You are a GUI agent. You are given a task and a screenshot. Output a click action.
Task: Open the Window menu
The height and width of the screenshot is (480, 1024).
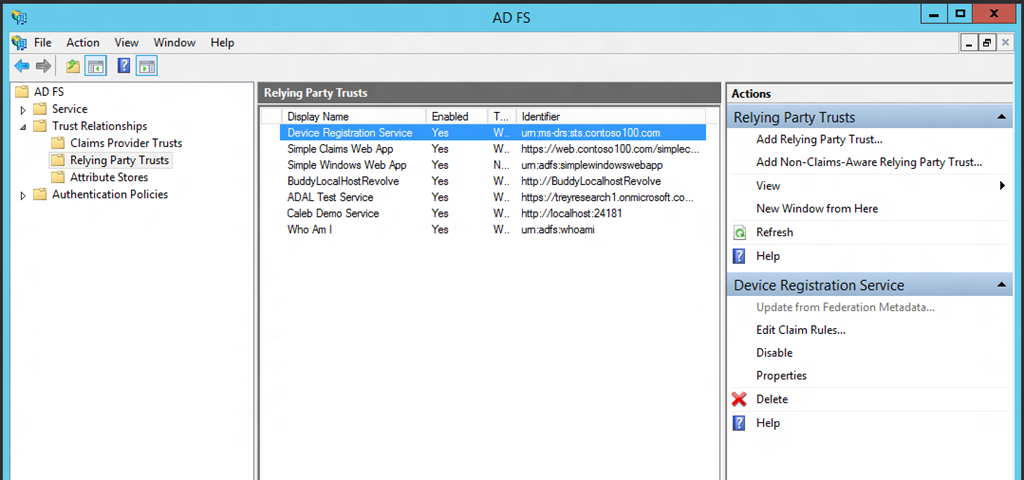[x=174, y=42]
